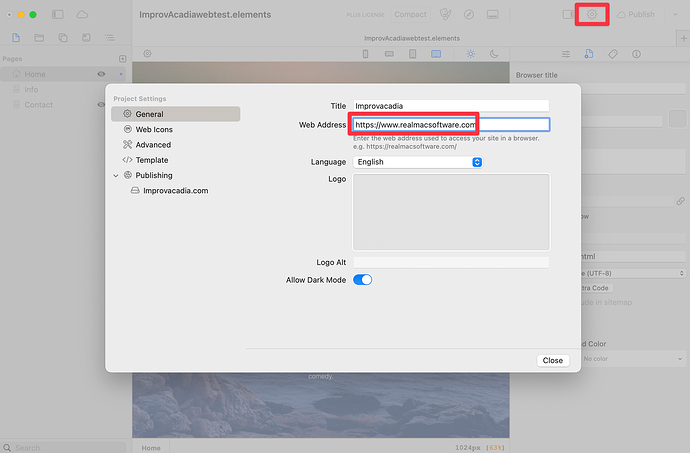Click the Publish button
Screen dimensions: 690x453
pos(635,15)
